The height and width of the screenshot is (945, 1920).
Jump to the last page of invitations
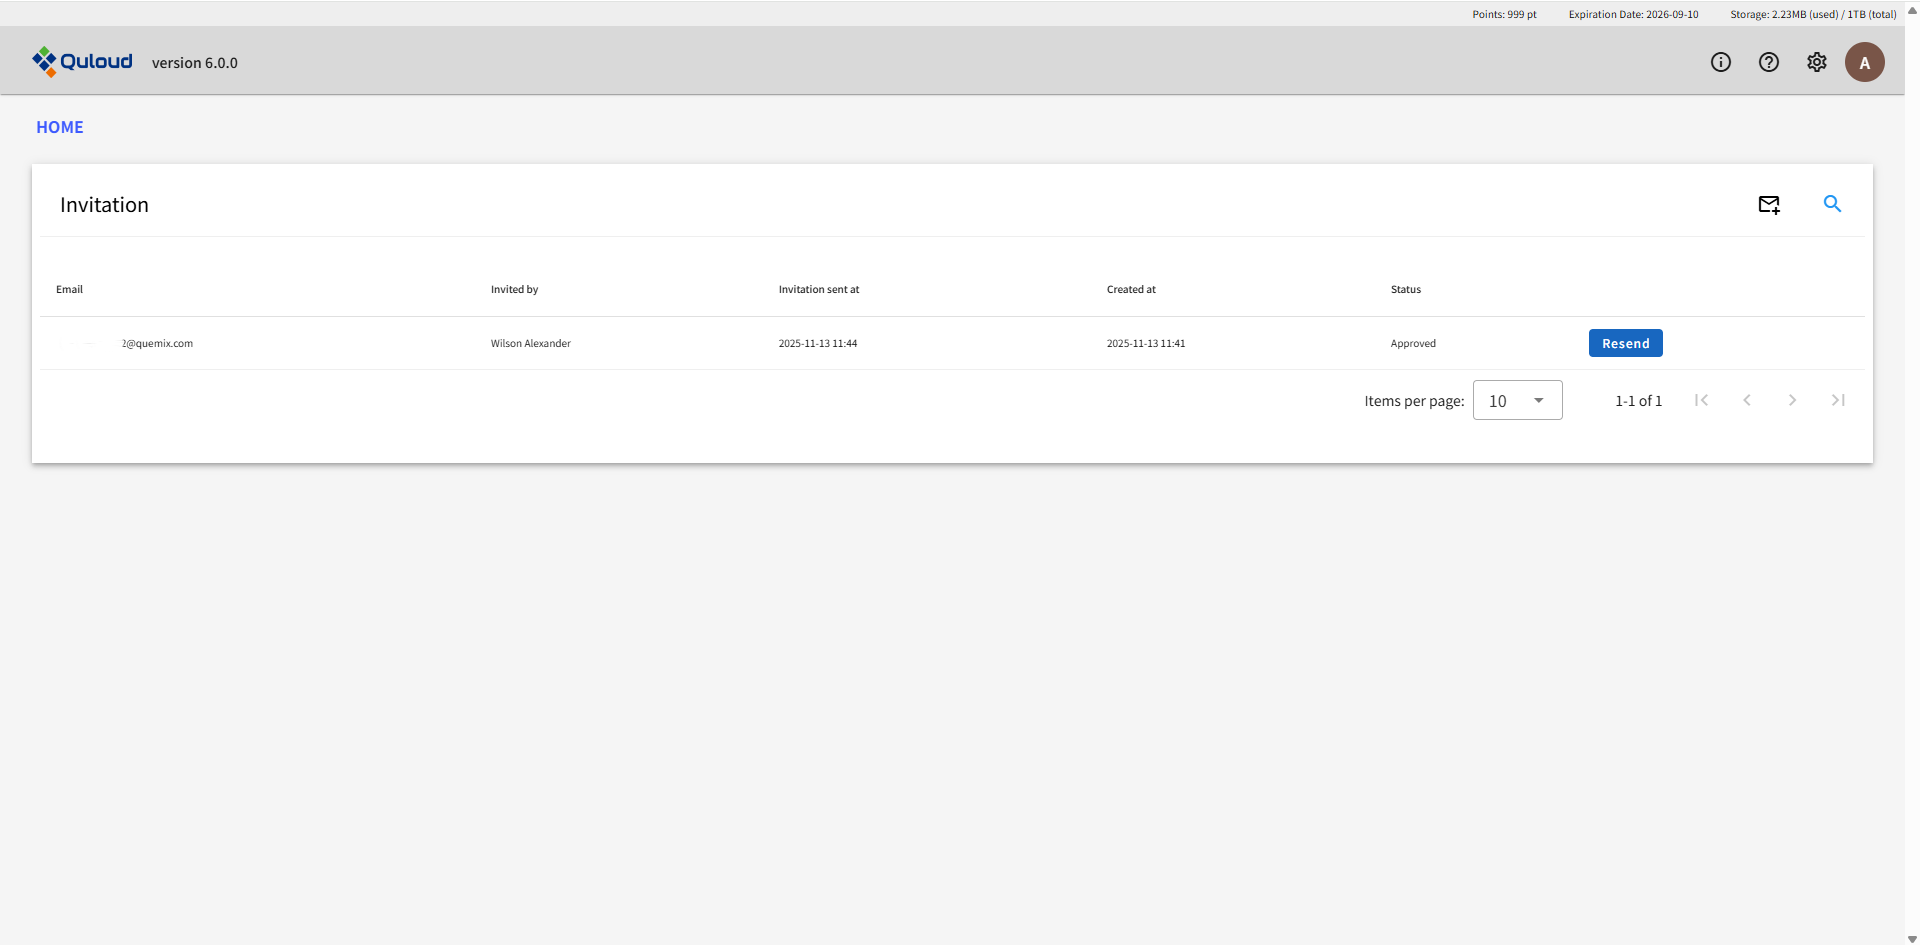1838,400
